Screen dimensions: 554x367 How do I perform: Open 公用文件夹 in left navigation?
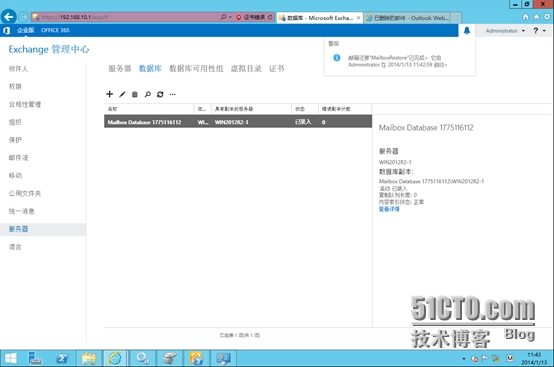pos(25,193)
